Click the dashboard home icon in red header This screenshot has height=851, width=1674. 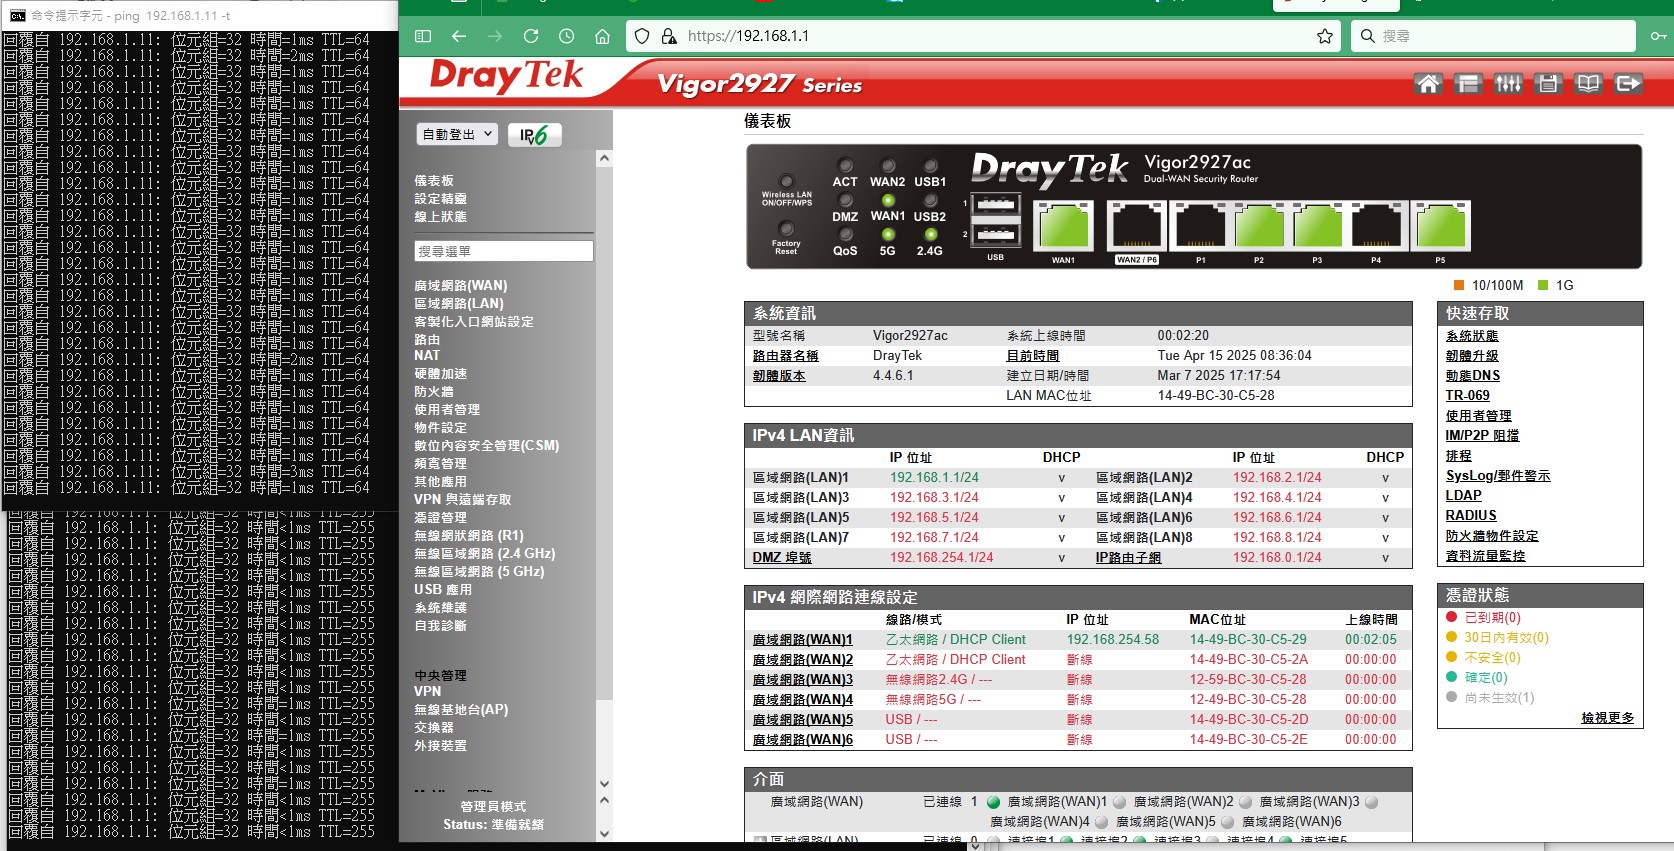[1428, 84]
